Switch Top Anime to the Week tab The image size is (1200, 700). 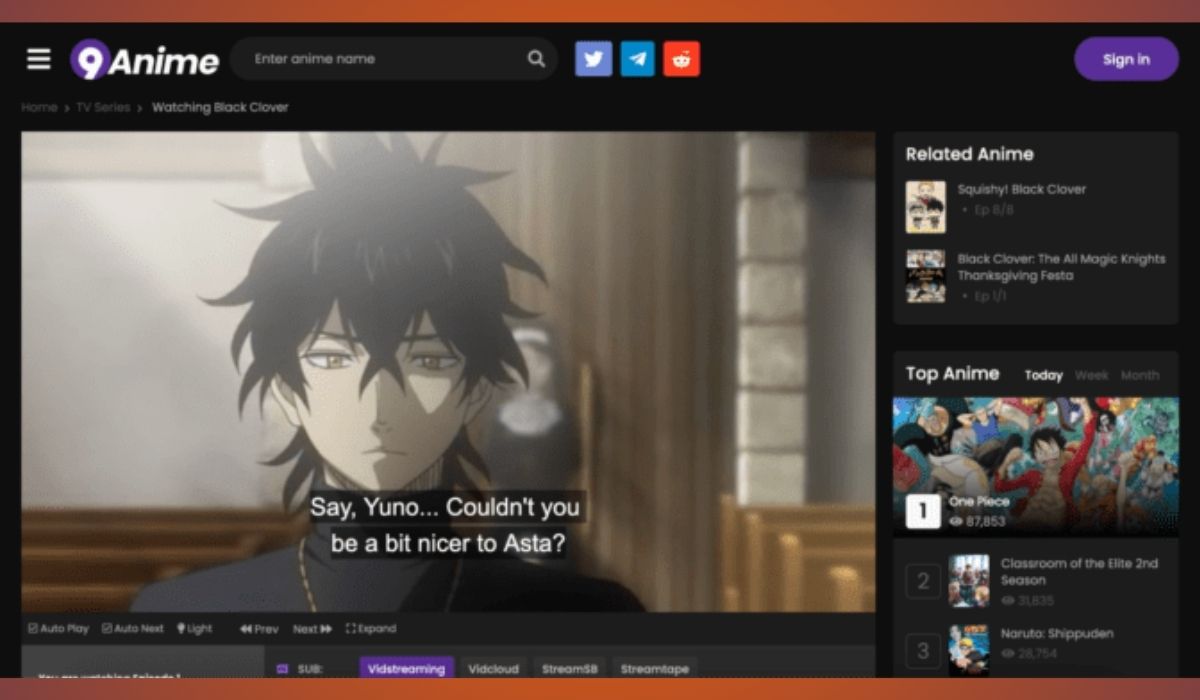click(x=1091, y=375)
